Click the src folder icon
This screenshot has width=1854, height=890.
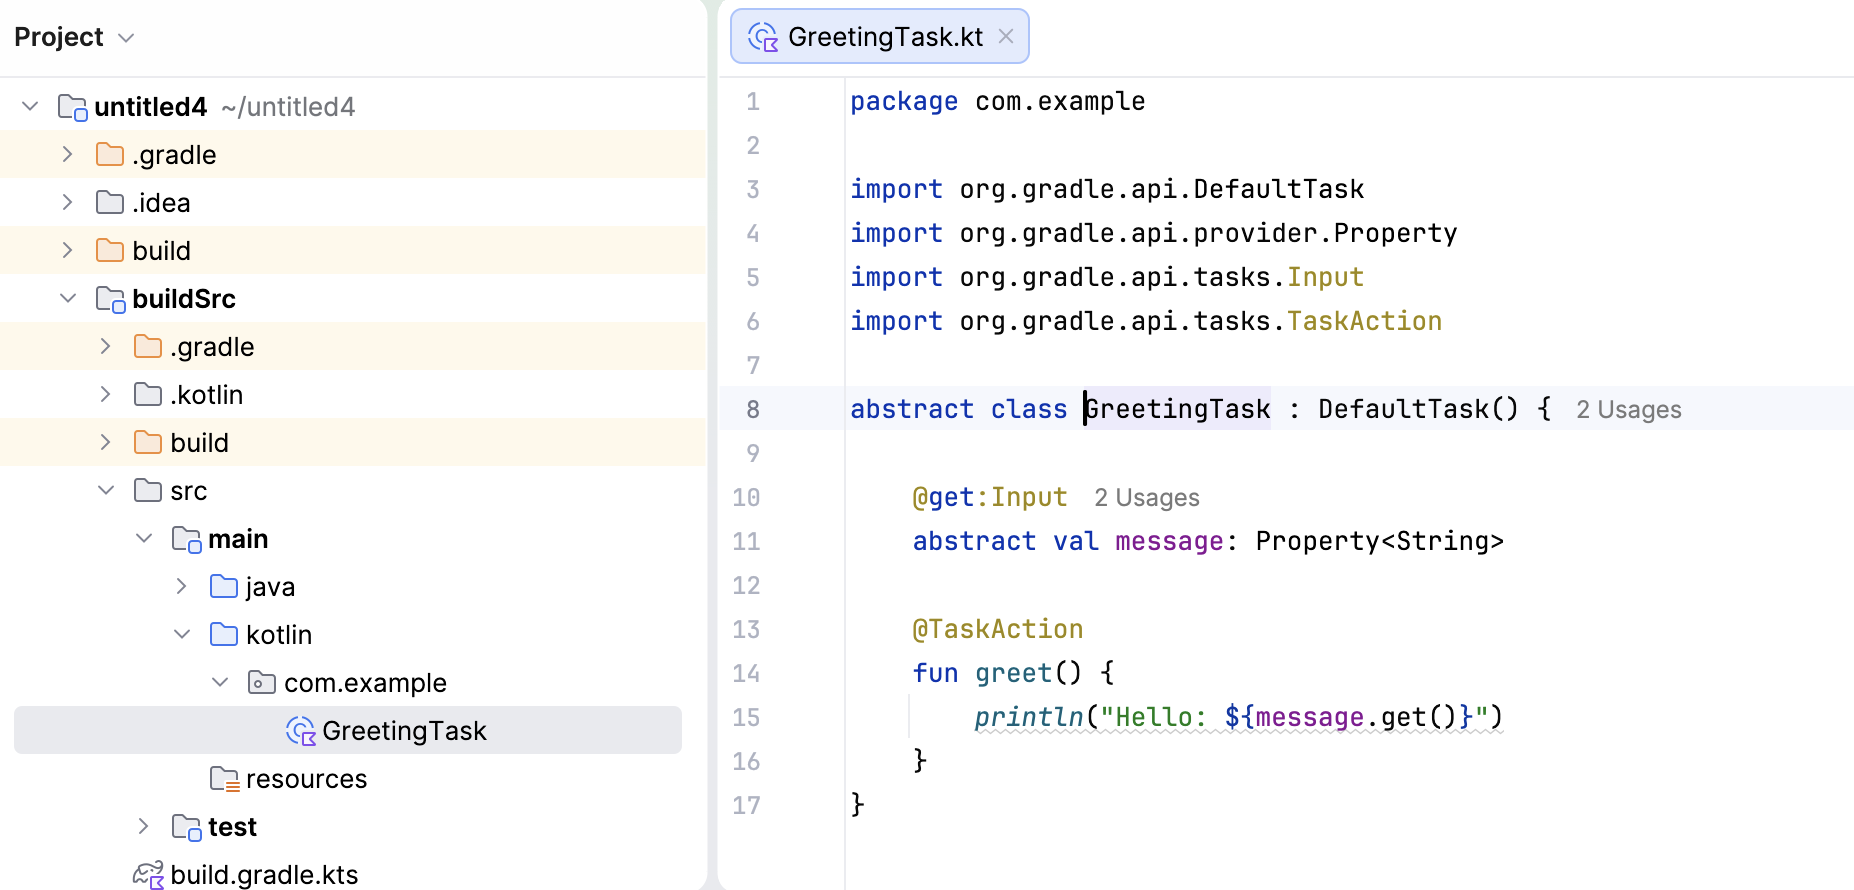point(148,490)
